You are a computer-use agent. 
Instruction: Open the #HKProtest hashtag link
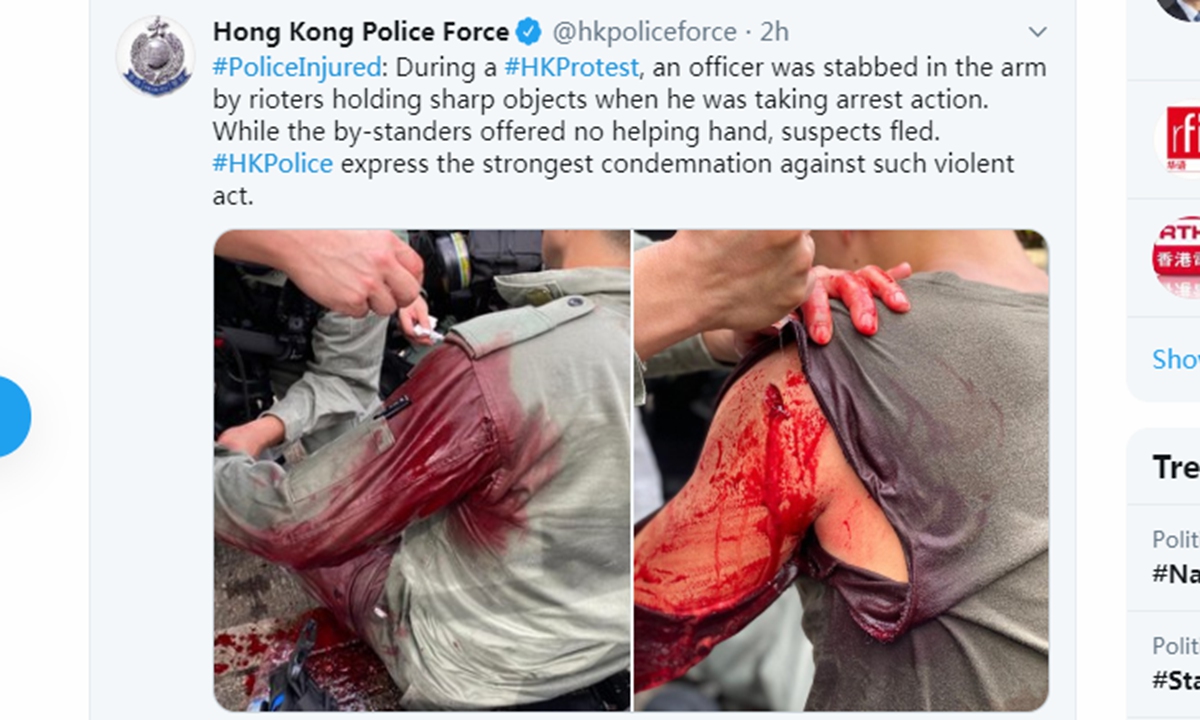pos(571,68)
